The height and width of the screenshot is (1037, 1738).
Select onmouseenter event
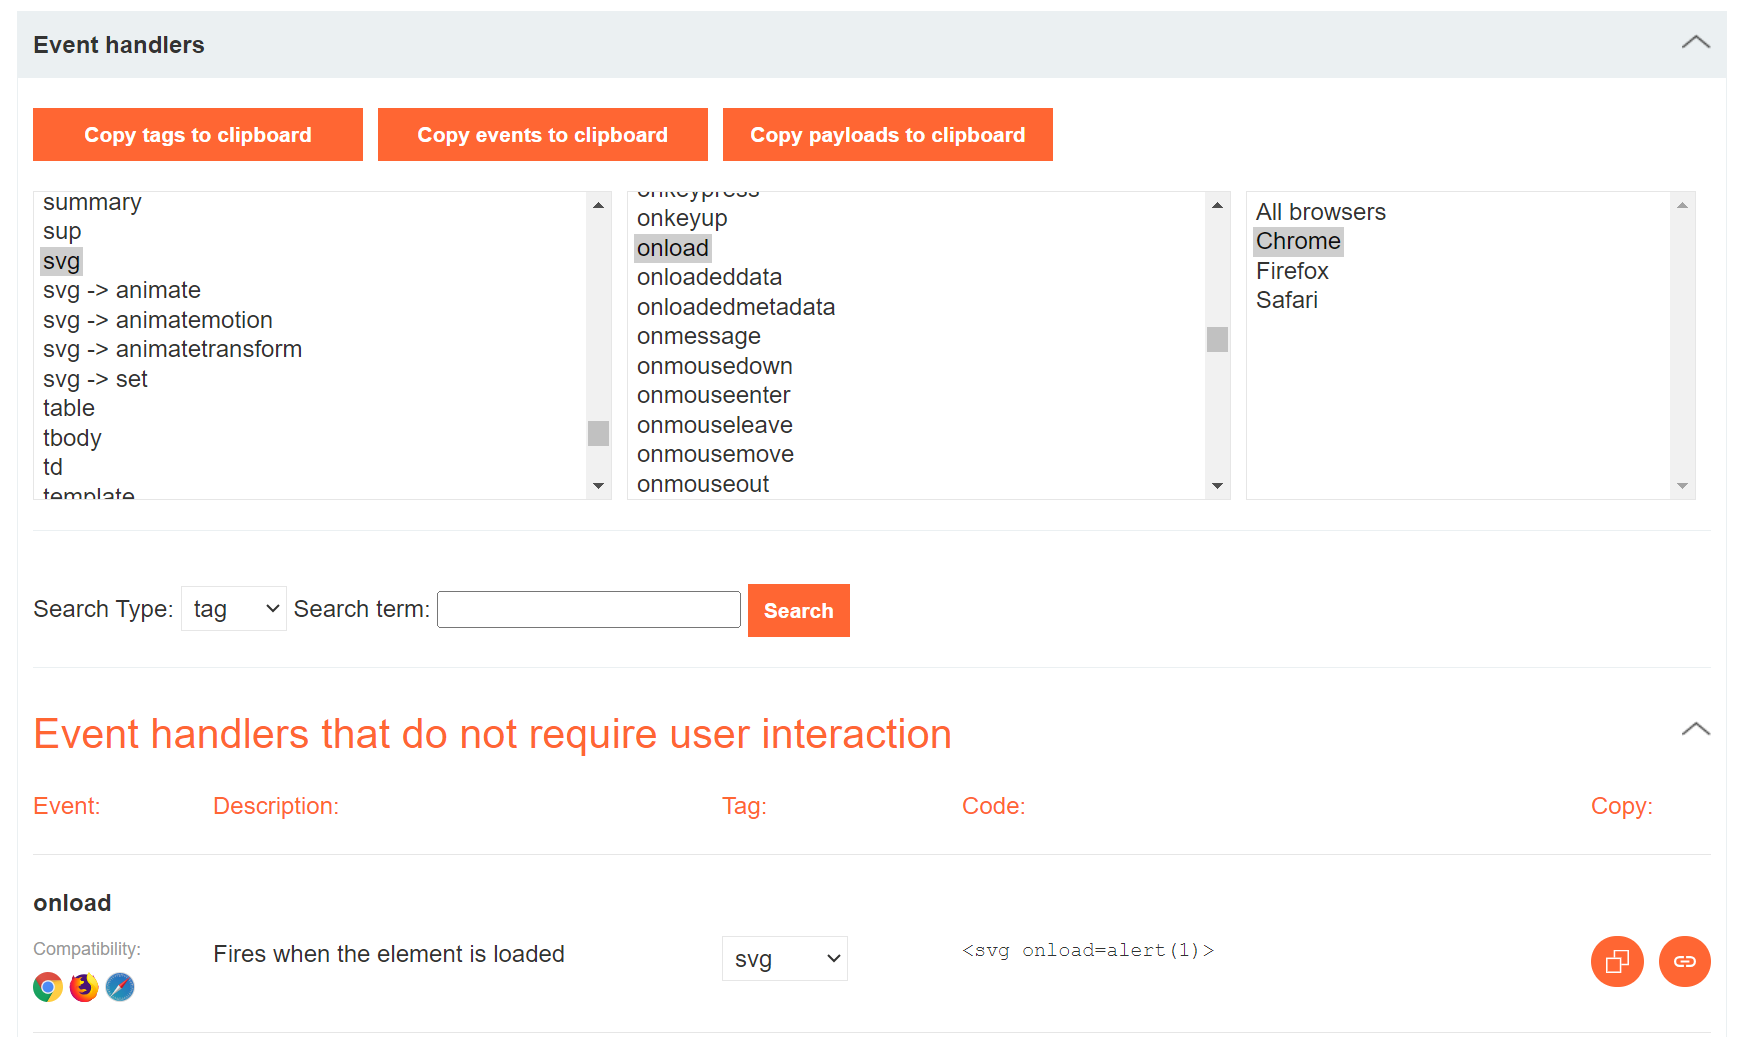[714, 395]
